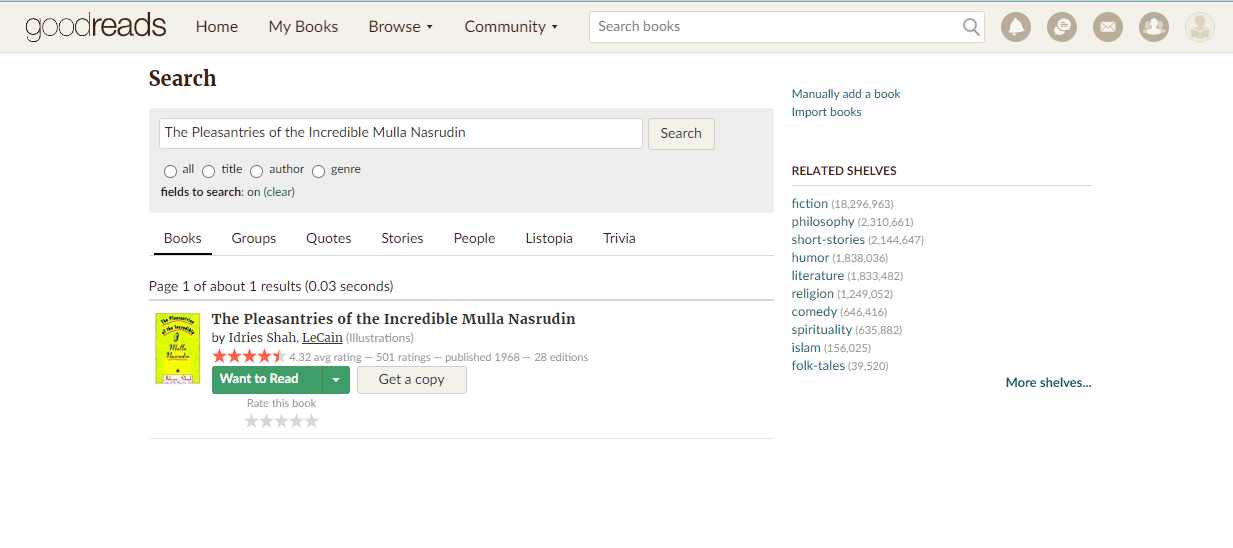This screenshot has height=548, width=1233.
Task: Open the spirituality shelf link
Action: (x=822, y=330)
